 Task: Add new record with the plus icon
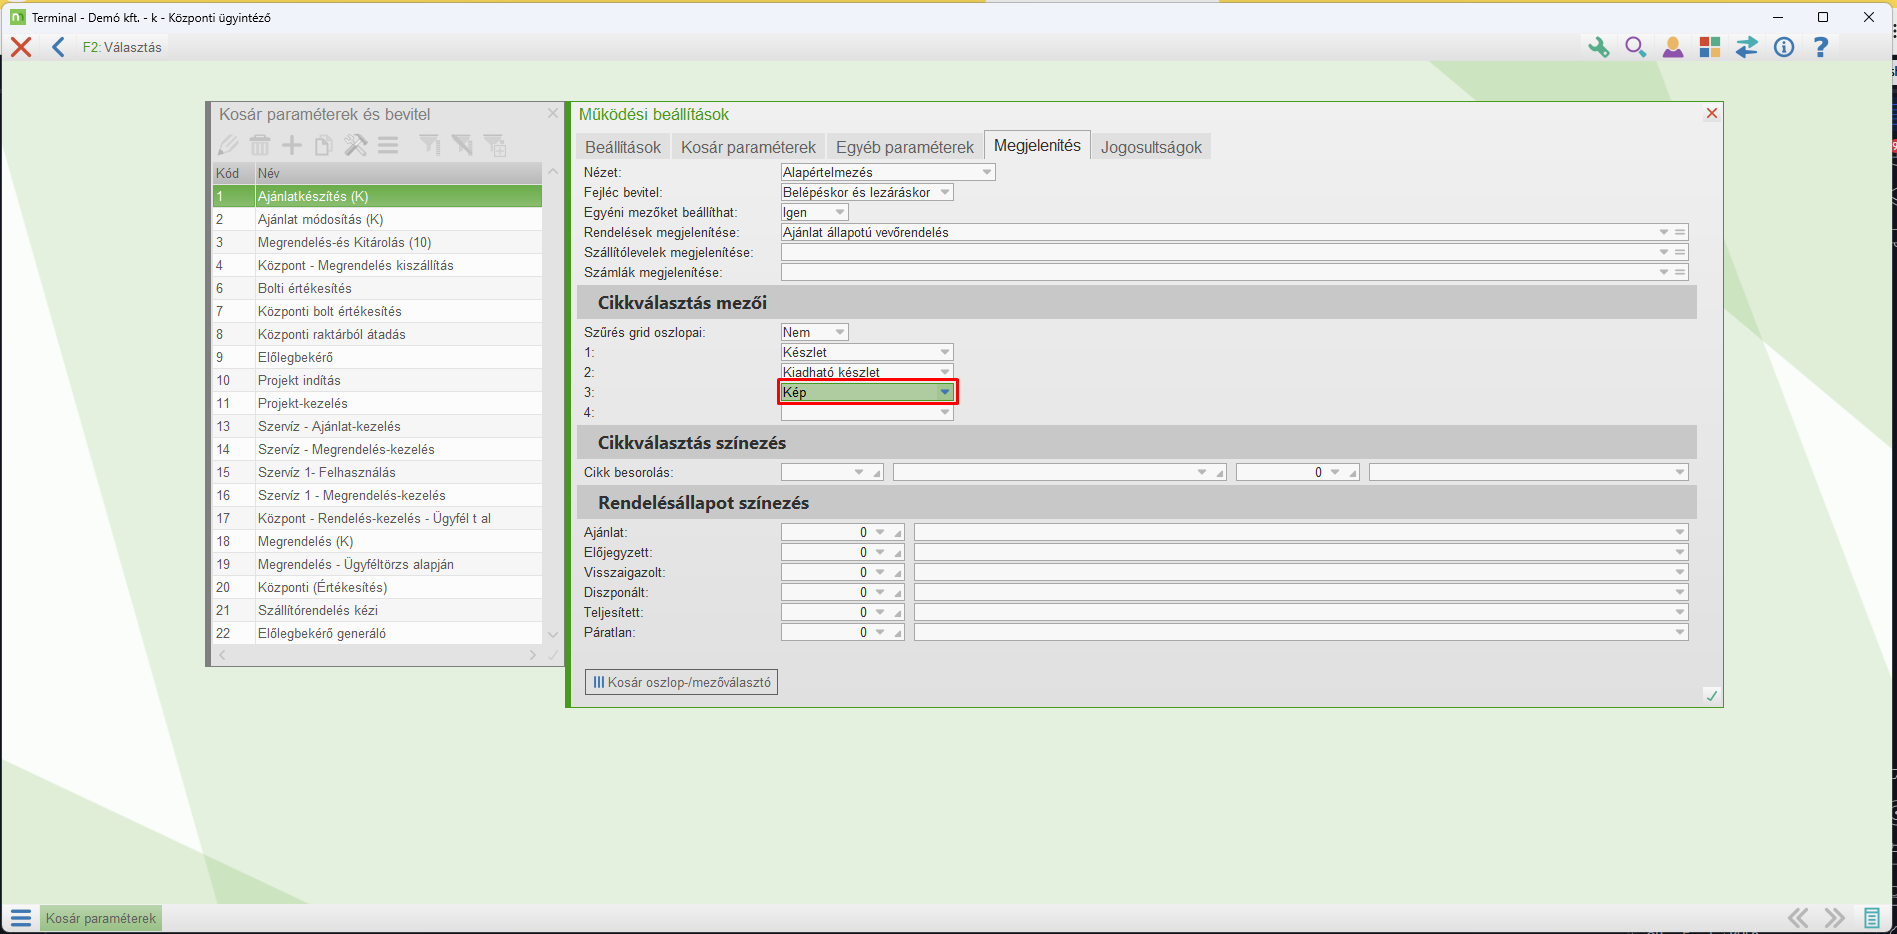[292, 145]
